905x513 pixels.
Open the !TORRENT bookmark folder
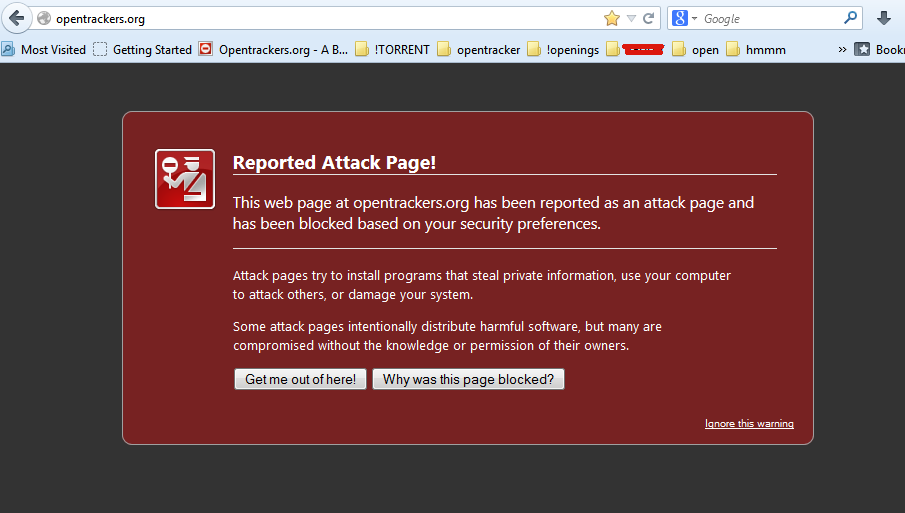pos(392,50)
